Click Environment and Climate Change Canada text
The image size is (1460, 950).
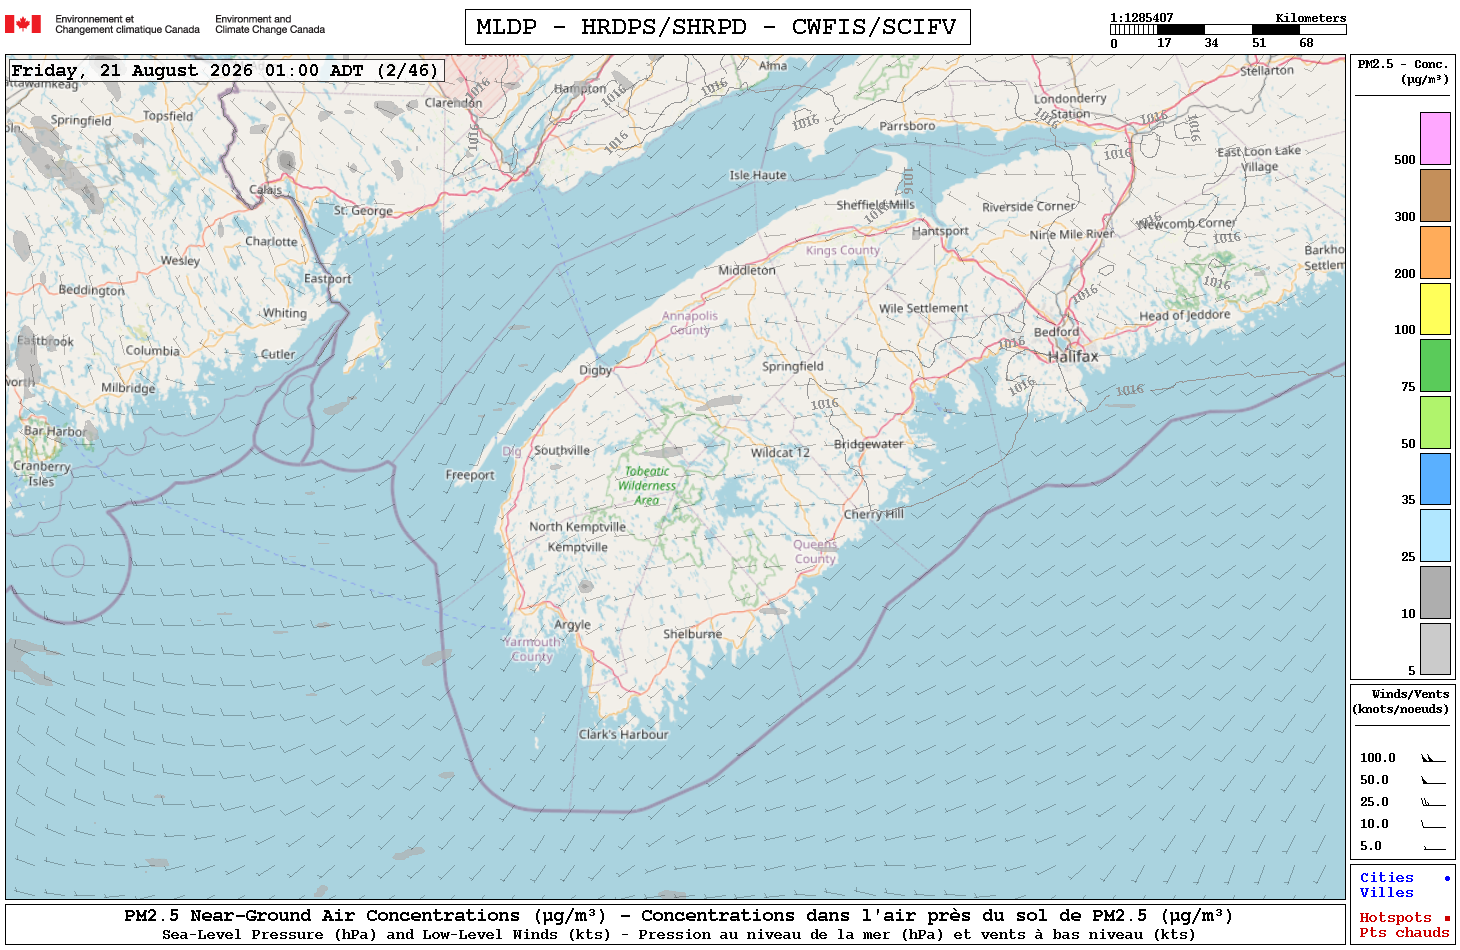pos(270,24)
